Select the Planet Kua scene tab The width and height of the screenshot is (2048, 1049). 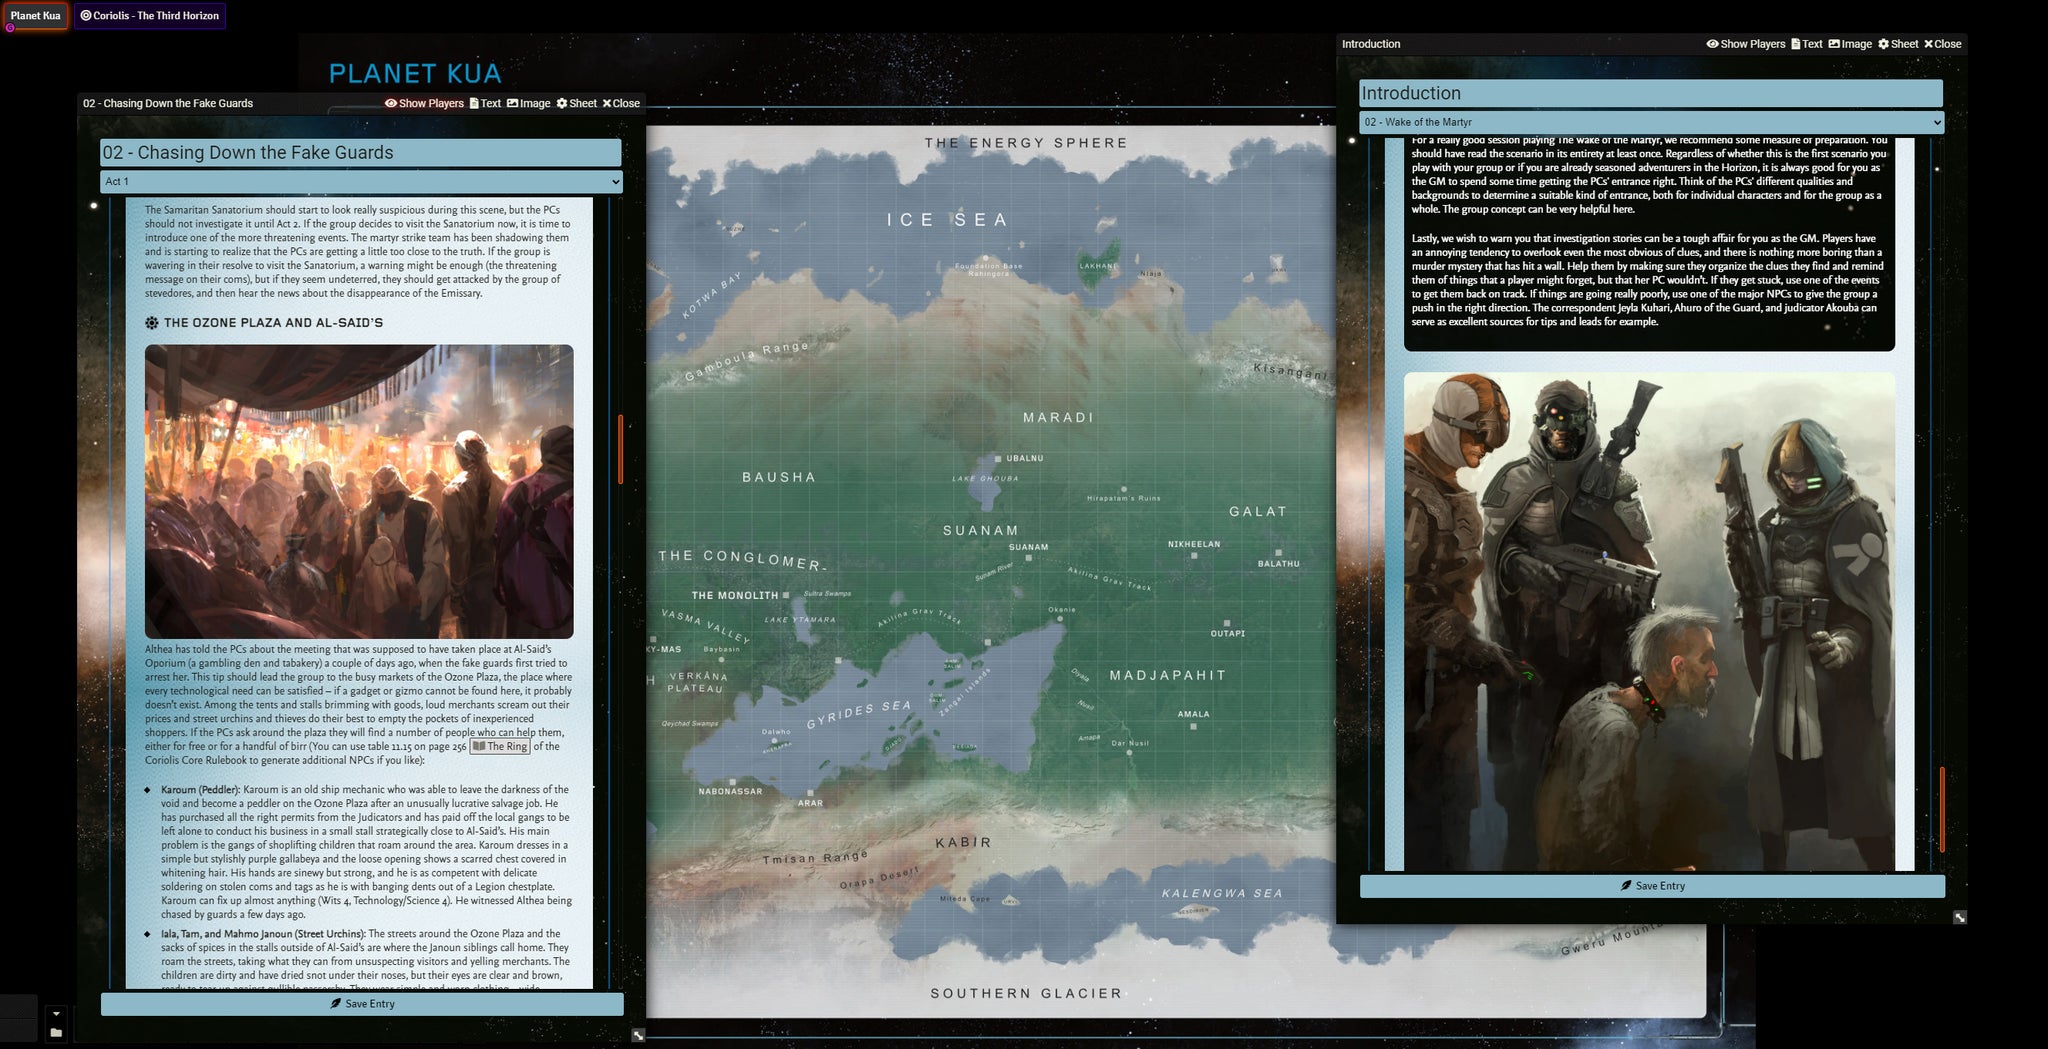(36, 16)
